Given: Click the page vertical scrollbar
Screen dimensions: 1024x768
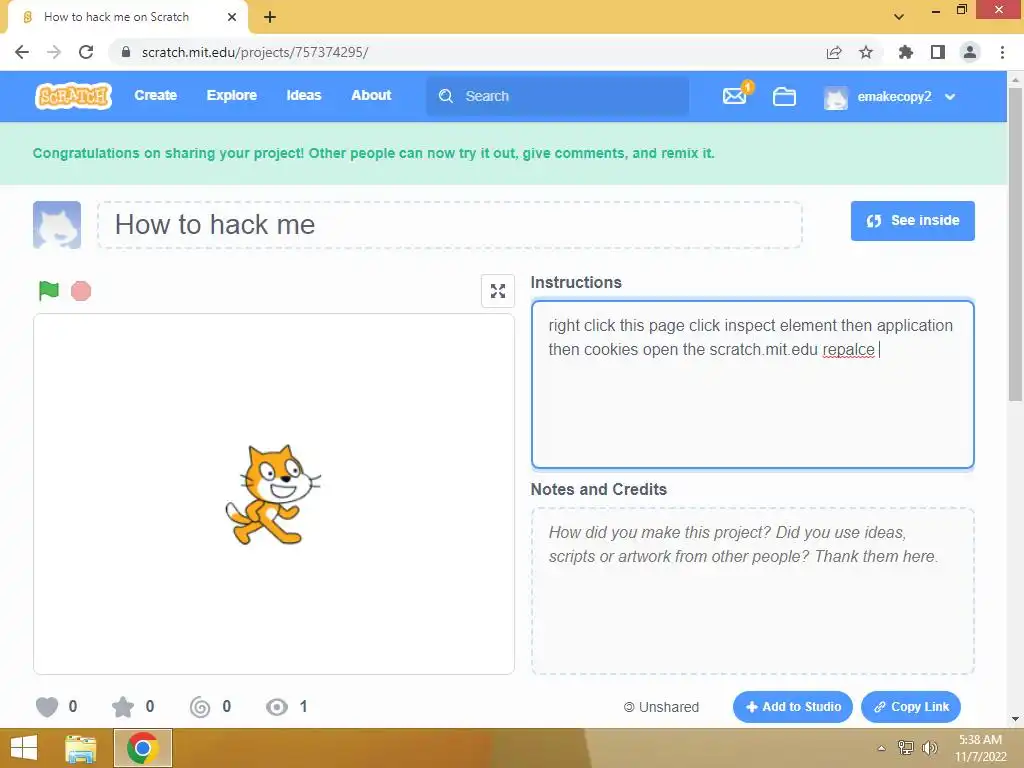Looking at the screenshot, I should tap(1015, 244).
